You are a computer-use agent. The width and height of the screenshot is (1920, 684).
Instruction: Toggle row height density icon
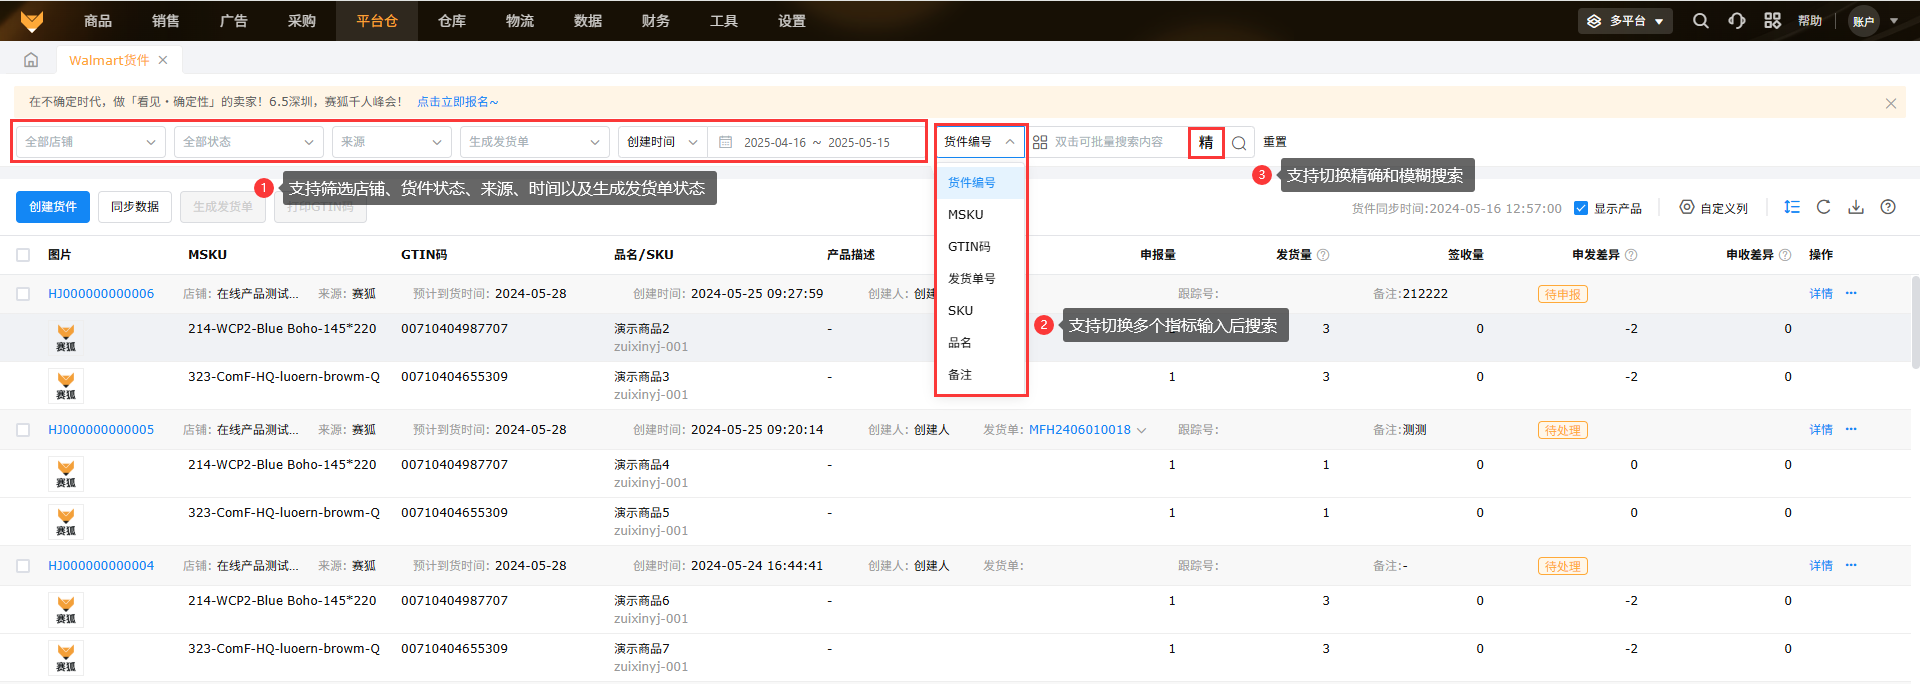point(1791,207)
